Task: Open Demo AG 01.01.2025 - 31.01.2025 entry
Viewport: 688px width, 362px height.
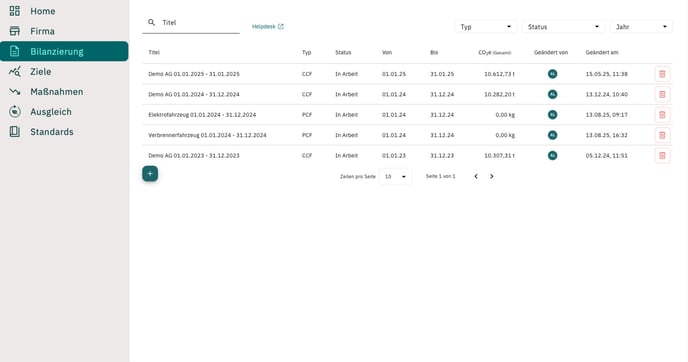Action: (x=194, y=74)
